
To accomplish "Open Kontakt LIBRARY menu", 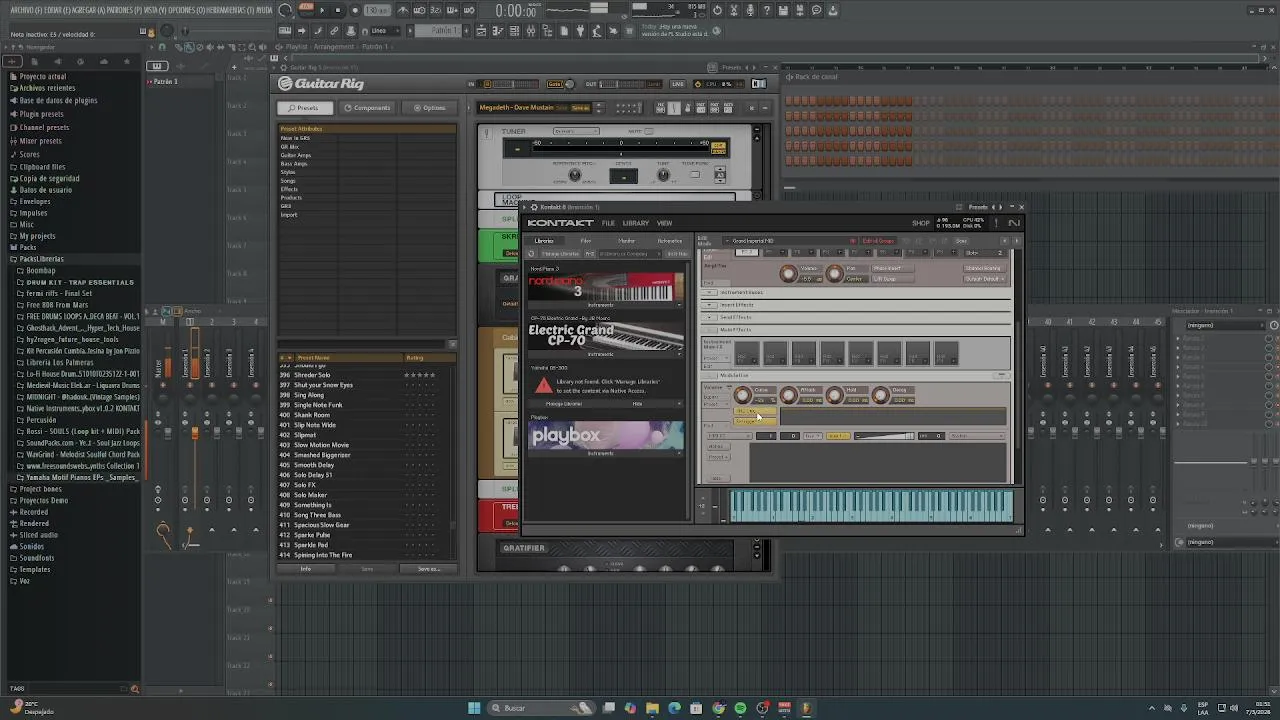I will (636, 223).
